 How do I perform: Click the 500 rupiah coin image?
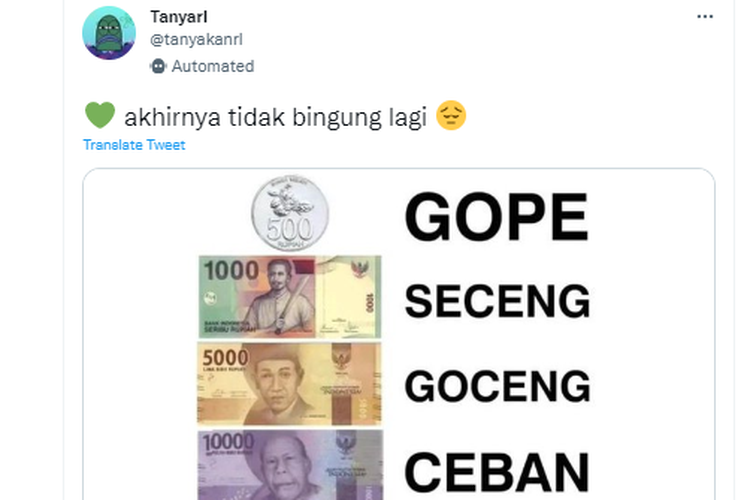coord(290,212)
